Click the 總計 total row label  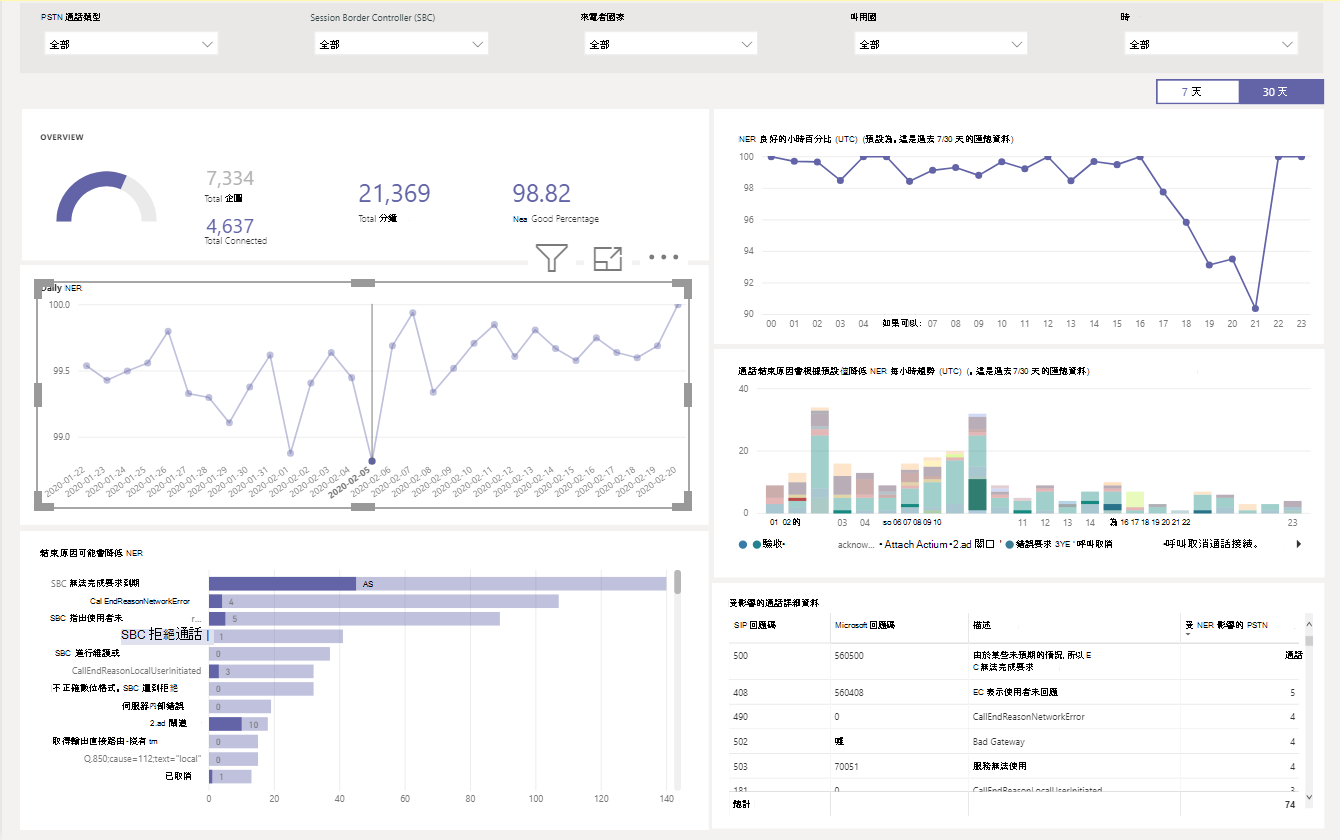pyautogui.click(x=743, y=803)
